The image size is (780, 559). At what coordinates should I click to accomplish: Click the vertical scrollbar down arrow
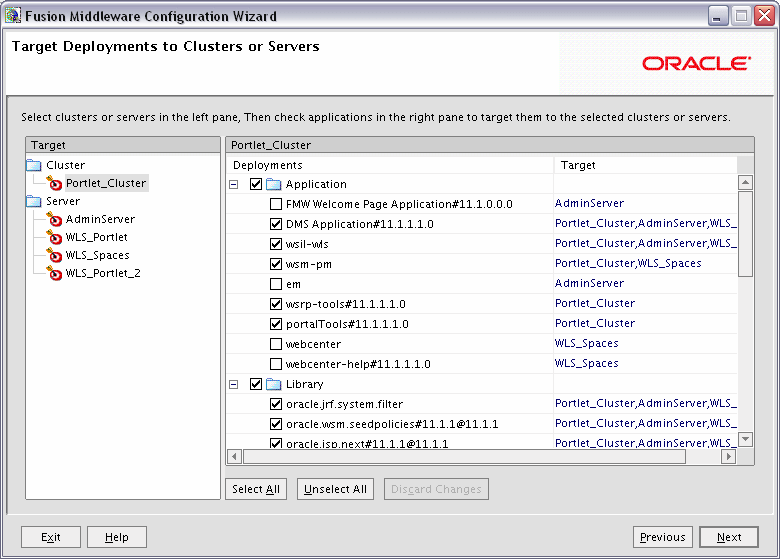point(745,439)
